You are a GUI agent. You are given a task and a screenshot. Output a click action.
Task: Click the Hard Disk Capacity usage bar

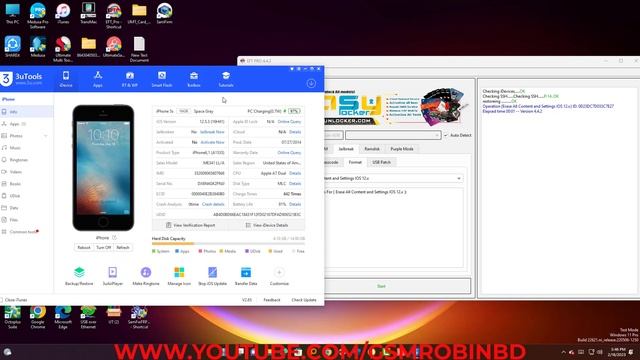[x=228, y=244]
